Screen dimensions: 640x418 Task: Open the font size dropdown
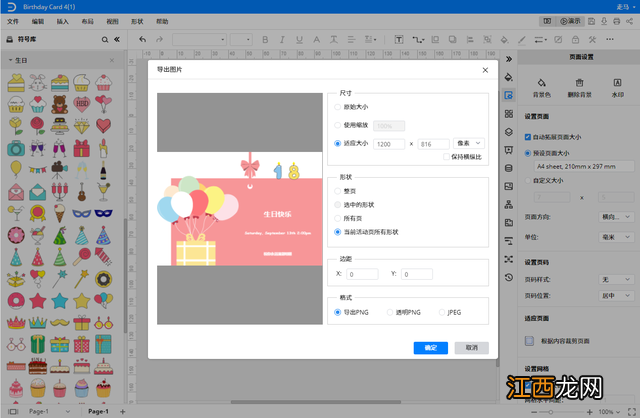[241, 40]
